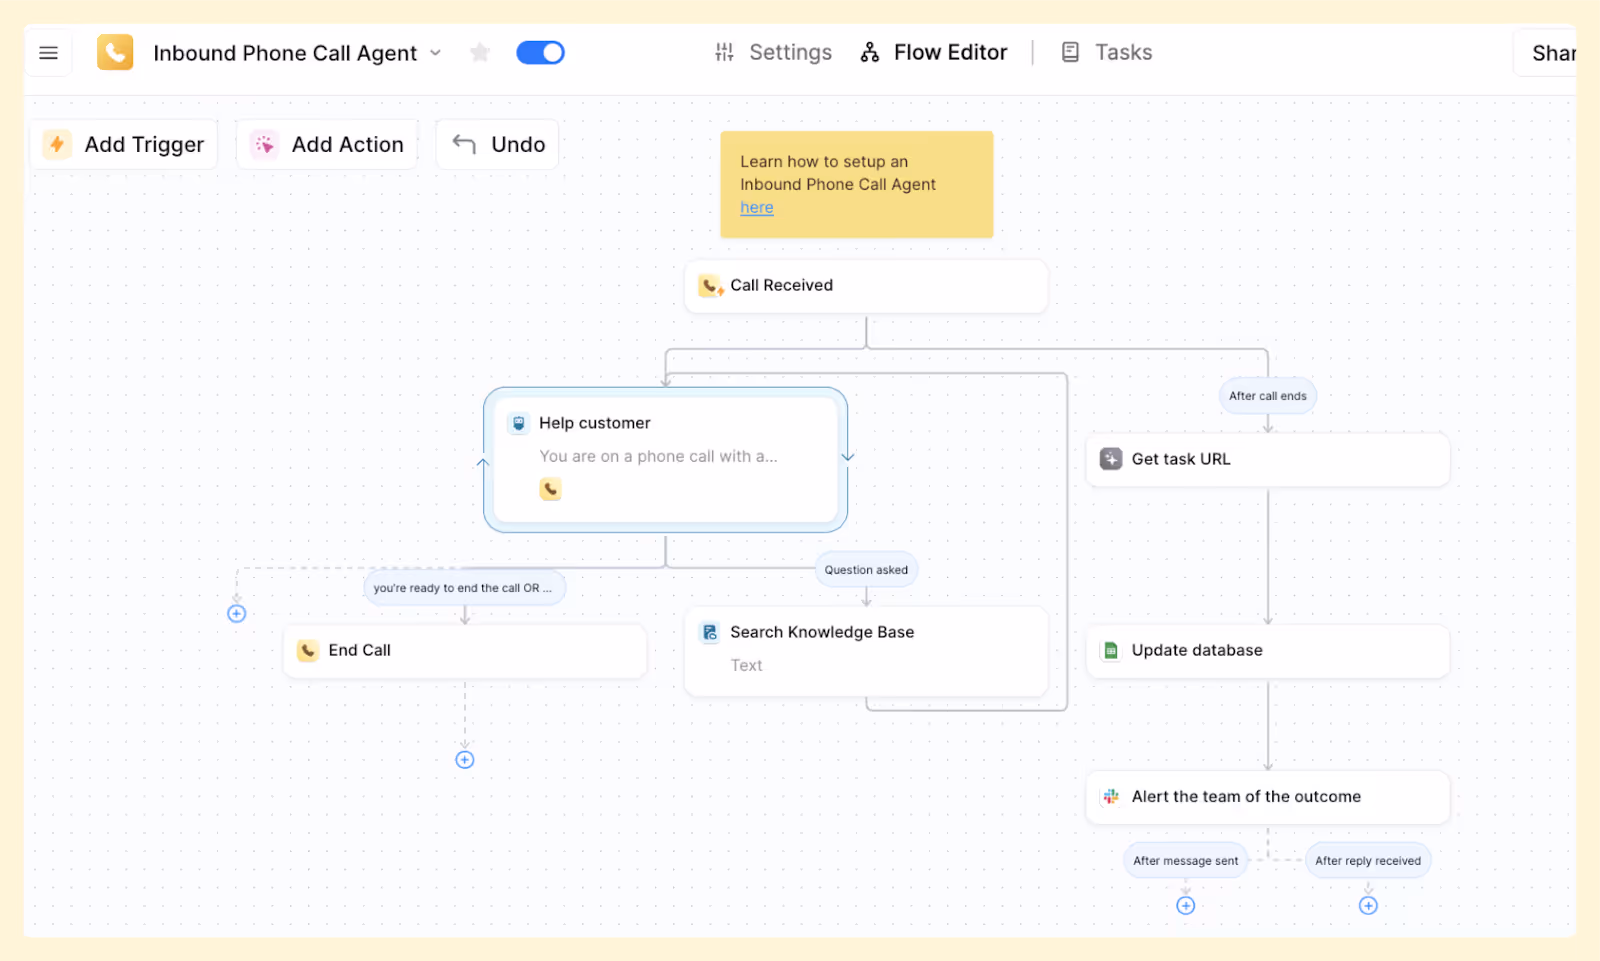Toggle the agent on/off switch
Screen dimensions: 1600x961
tap(540, 52)
